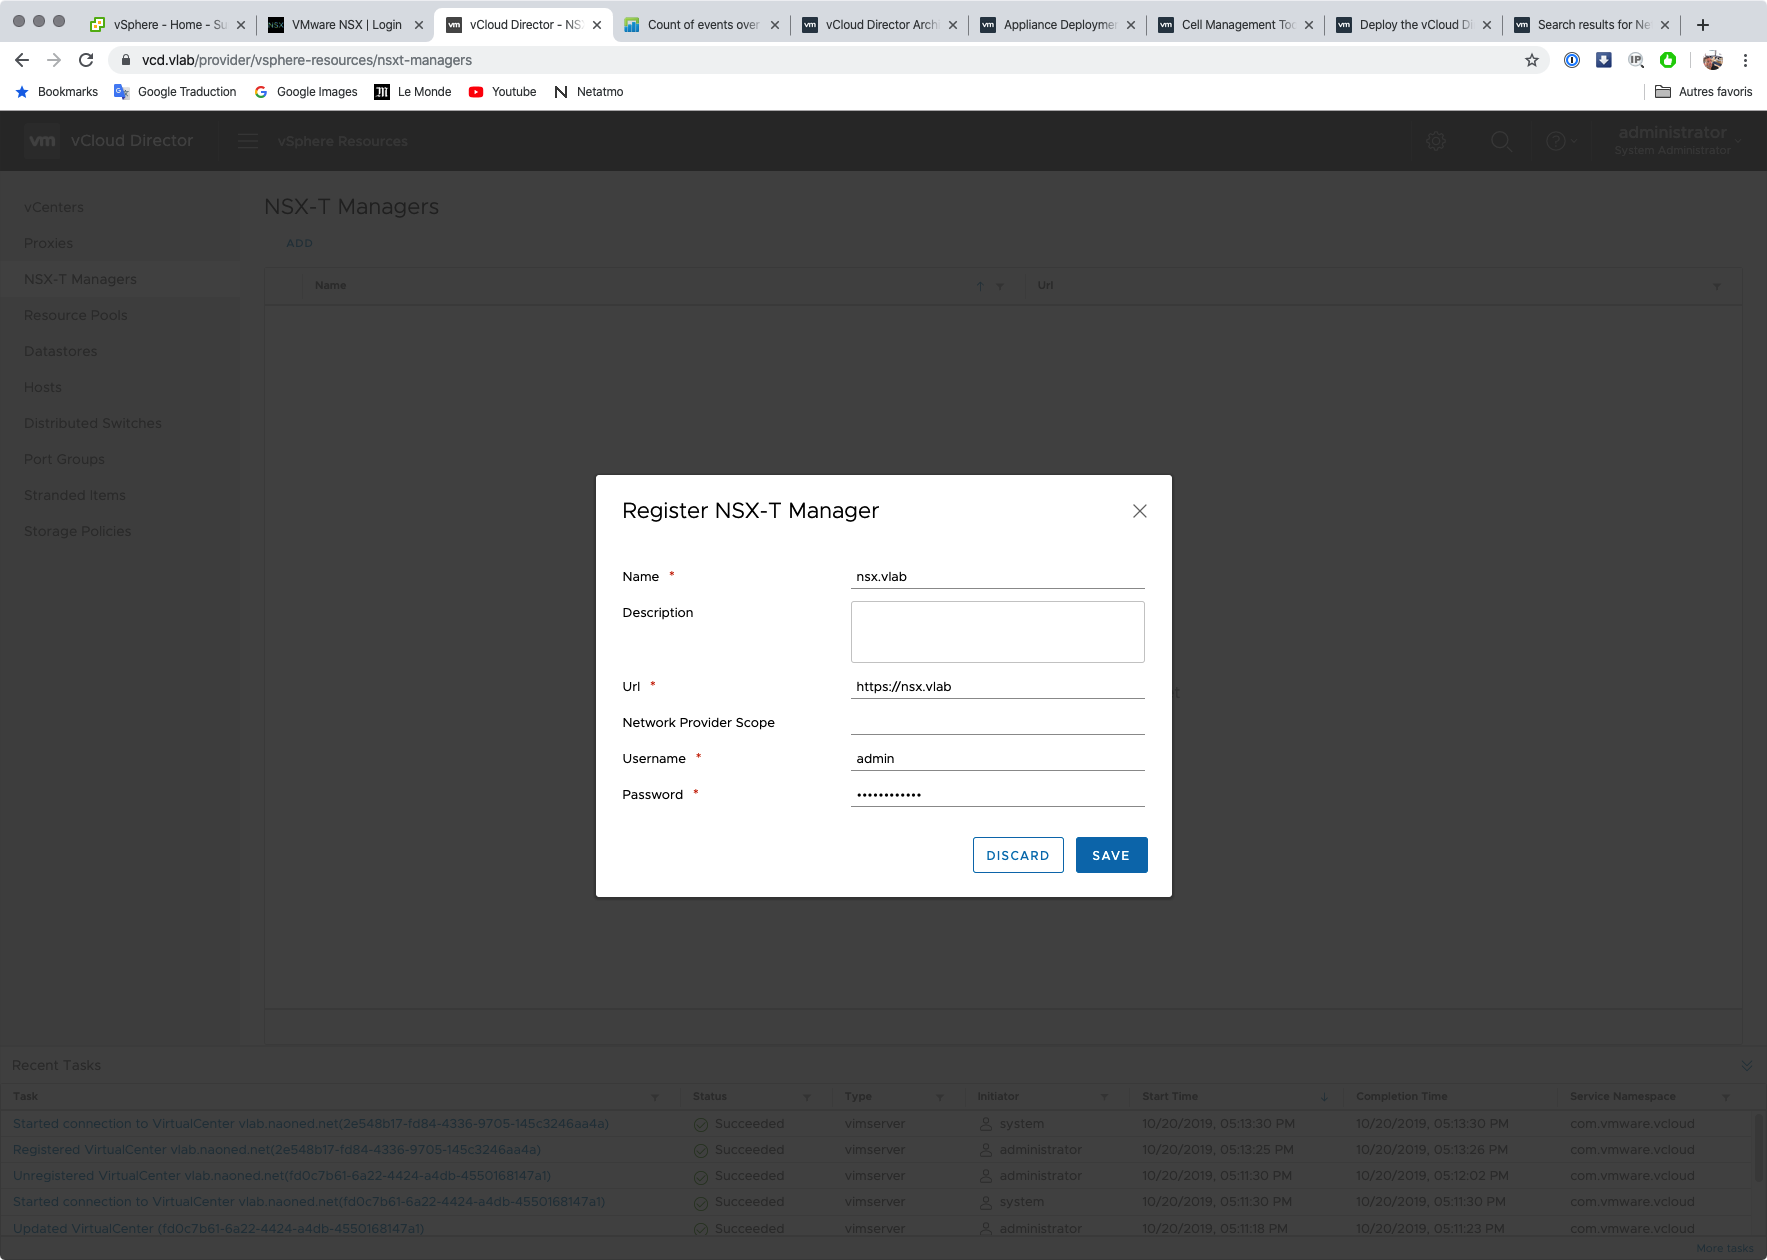Close the Register NSX-T Manager dialog
1767x1260 pixels.
1139,511
